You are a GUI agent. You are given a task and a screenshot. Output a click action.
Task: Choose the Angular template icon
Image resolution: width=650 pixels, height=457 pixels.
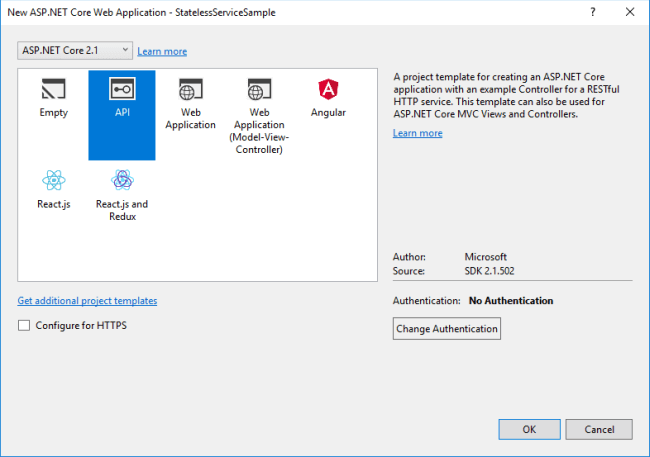(x=328, y=89)
